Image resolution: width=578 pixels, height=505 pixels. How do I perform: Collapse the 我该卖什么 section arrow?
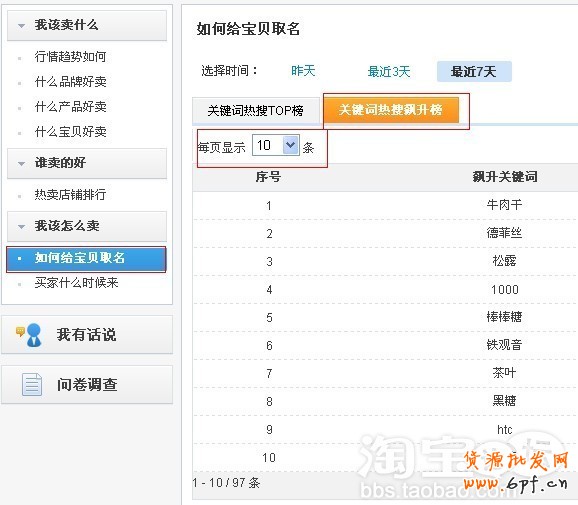[21, 26]
